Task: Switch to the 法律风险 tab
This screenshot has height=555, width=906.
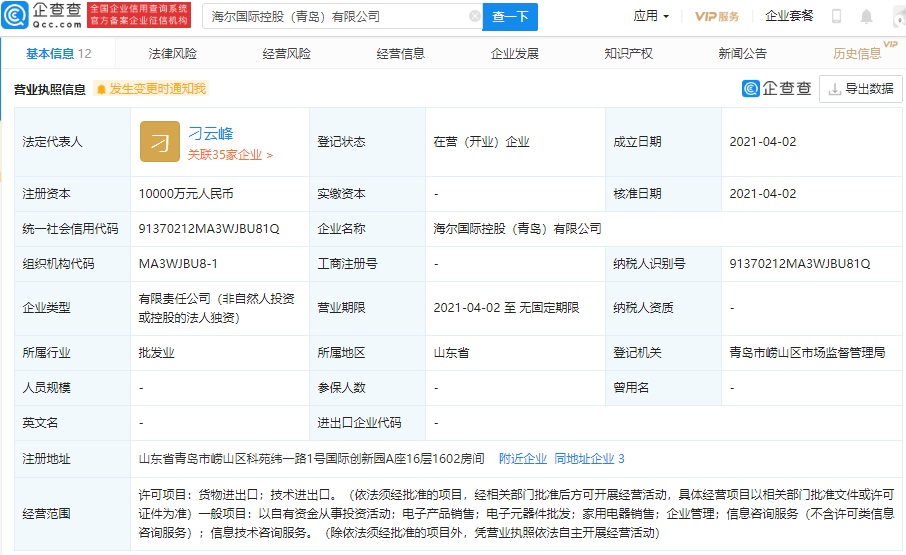Action: coord(172,54)
